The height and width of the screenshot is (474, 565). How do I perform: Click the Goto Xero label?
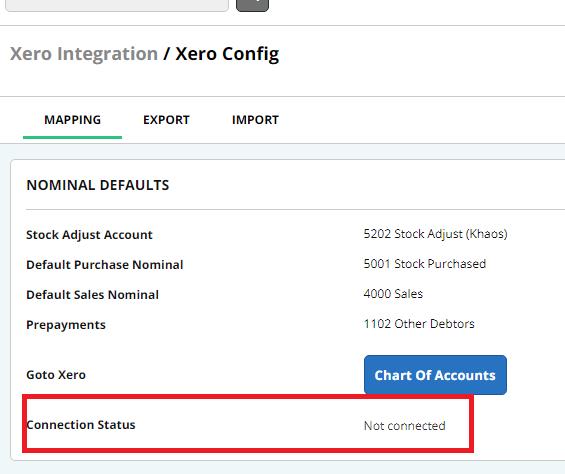click(56, 375)
